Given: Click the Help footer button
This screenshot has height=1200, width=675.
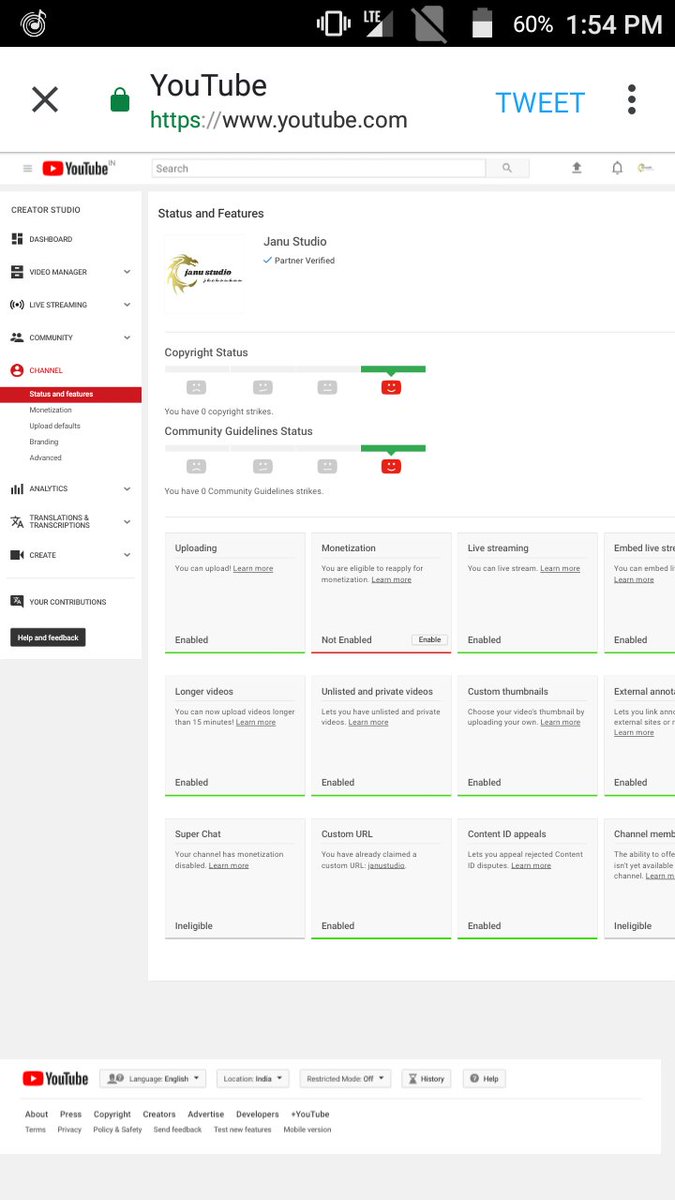Looking at the screenshot, I should coord(483,1079).
